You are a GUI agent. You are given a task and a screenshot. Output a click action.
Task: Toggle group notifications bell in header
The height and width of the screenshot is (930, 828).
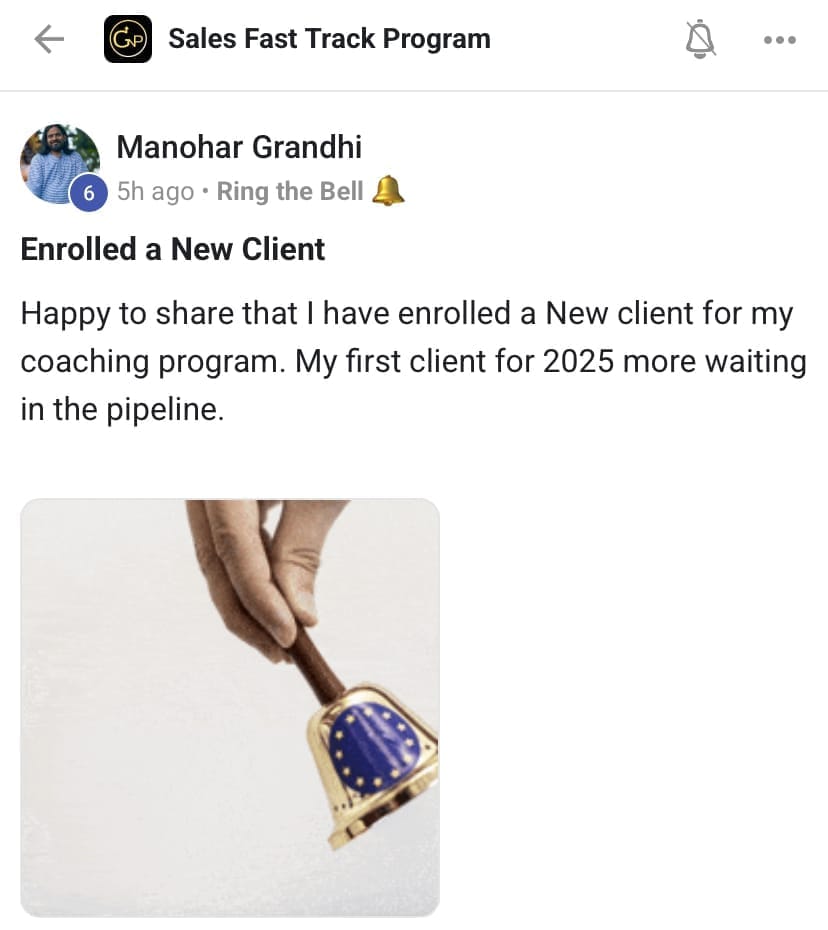tap(700, 39)
